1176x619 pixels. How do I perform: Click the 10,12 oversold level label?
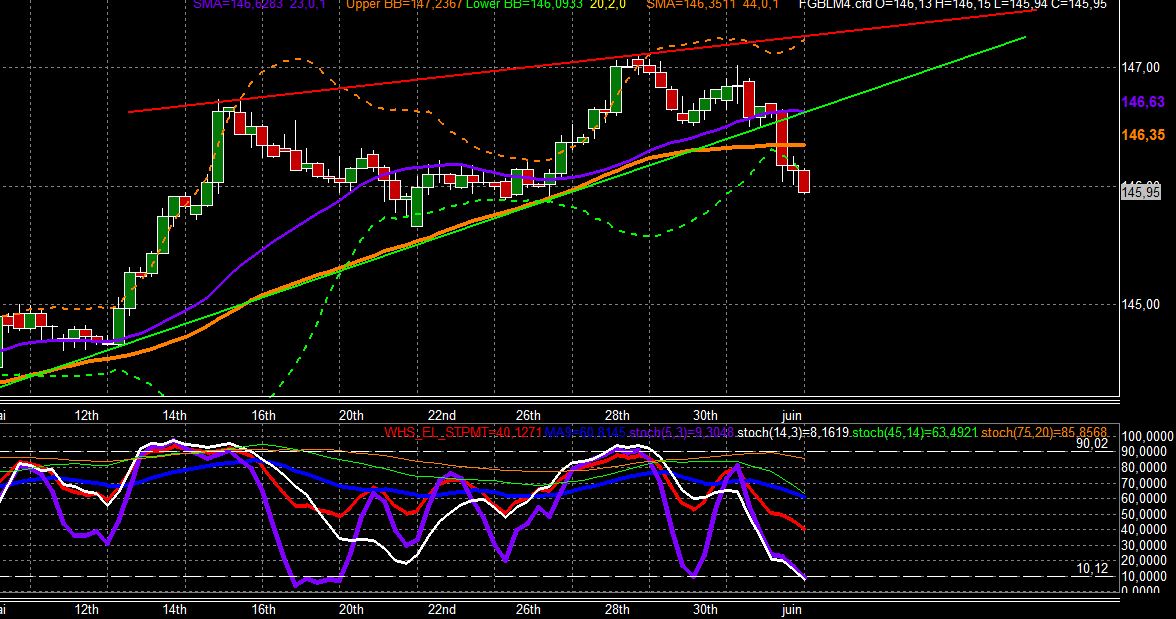(x=1092, y=568)
